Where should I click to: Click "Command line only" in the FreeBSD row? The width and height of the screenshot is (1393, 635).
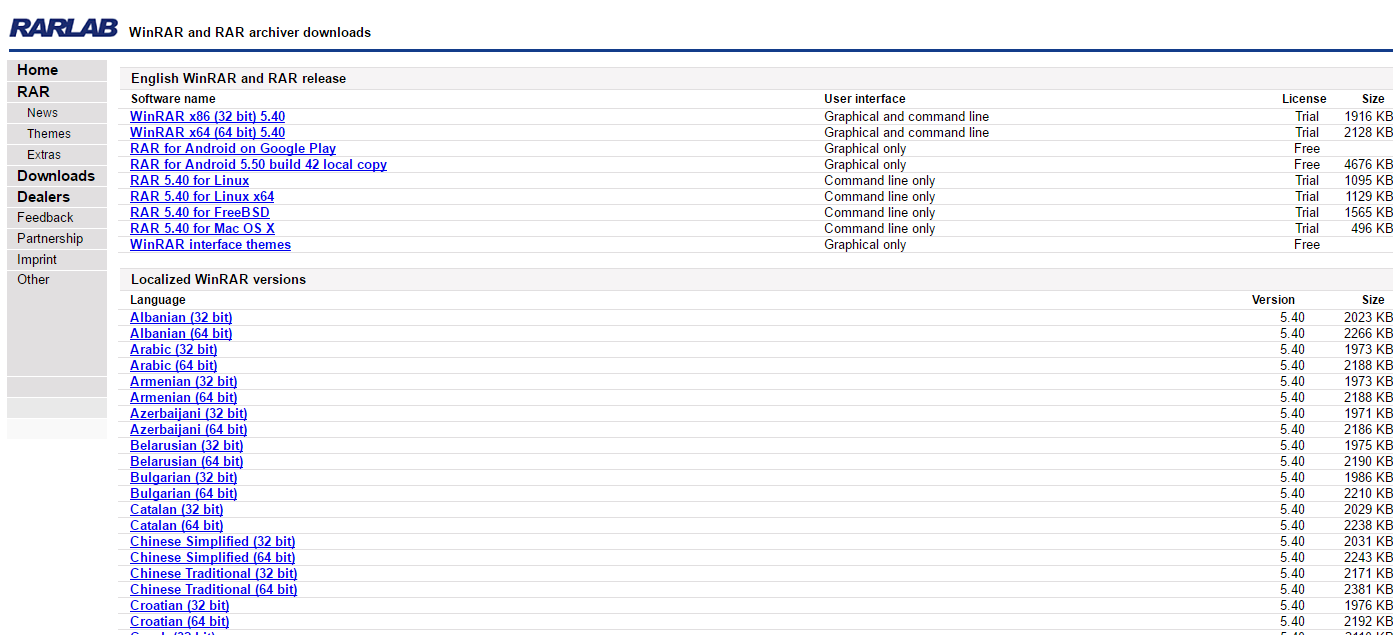coord(880,213)
